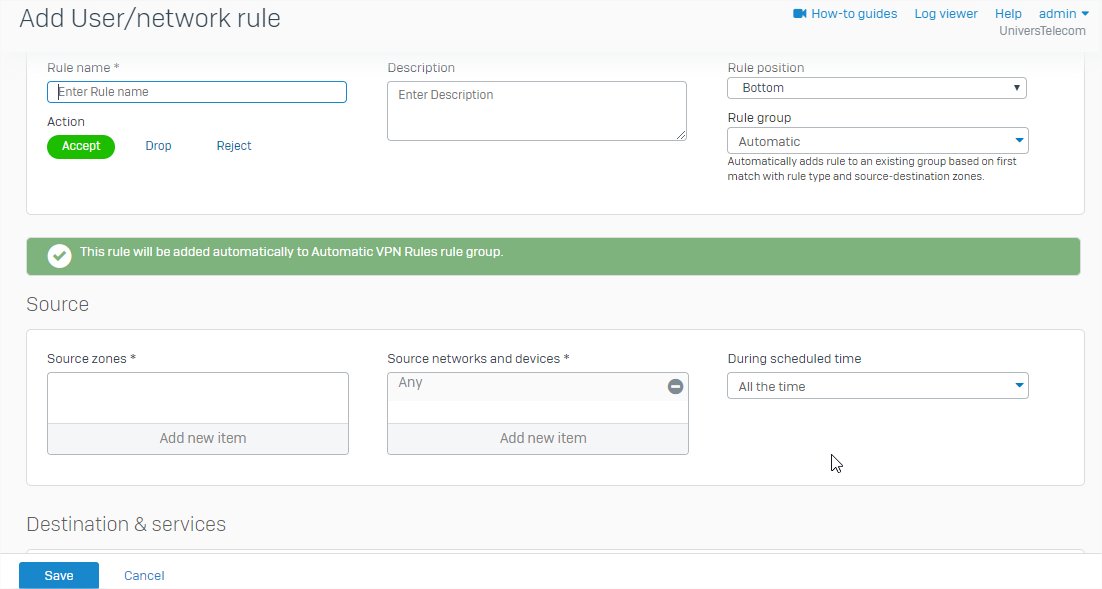Focus the Rule name input field
Image resolution: width=1102 pixels, height=589 pixels.
(x=197, y=92)
